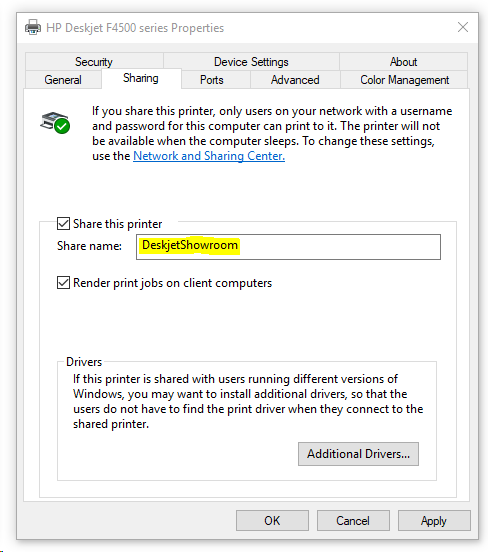Click the Share name input field
Image resolution: width=488 pixels, height=552 pixels.
(288, 247)
